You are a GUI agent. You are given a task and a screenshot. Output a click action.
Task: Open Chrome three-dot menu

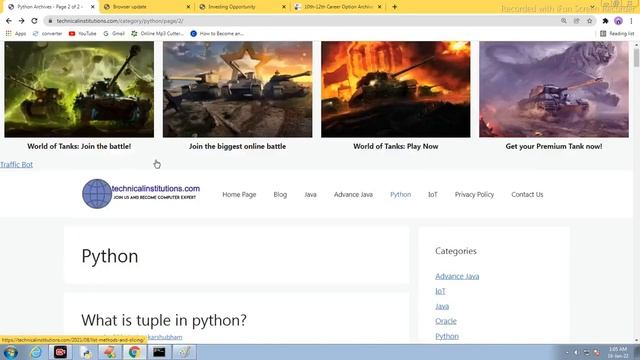[x=631, y=21]
